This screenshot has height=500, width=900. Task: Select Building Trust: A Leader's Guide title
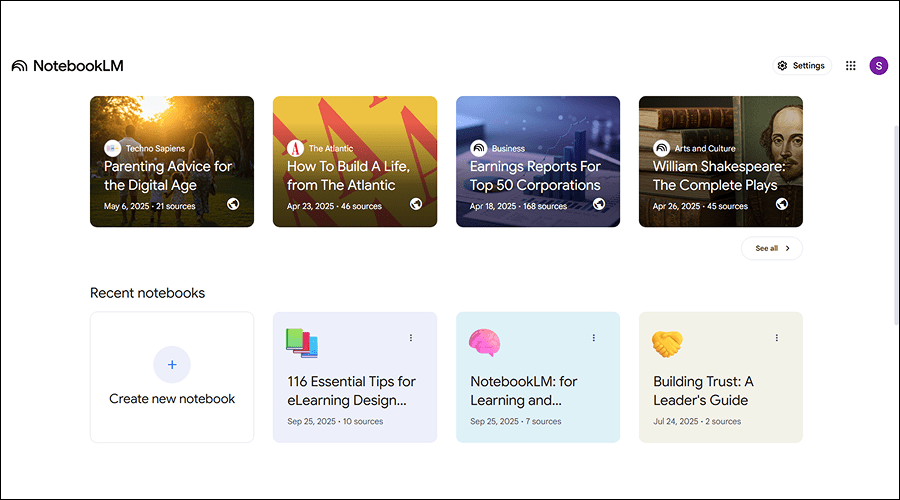[703, 390]
